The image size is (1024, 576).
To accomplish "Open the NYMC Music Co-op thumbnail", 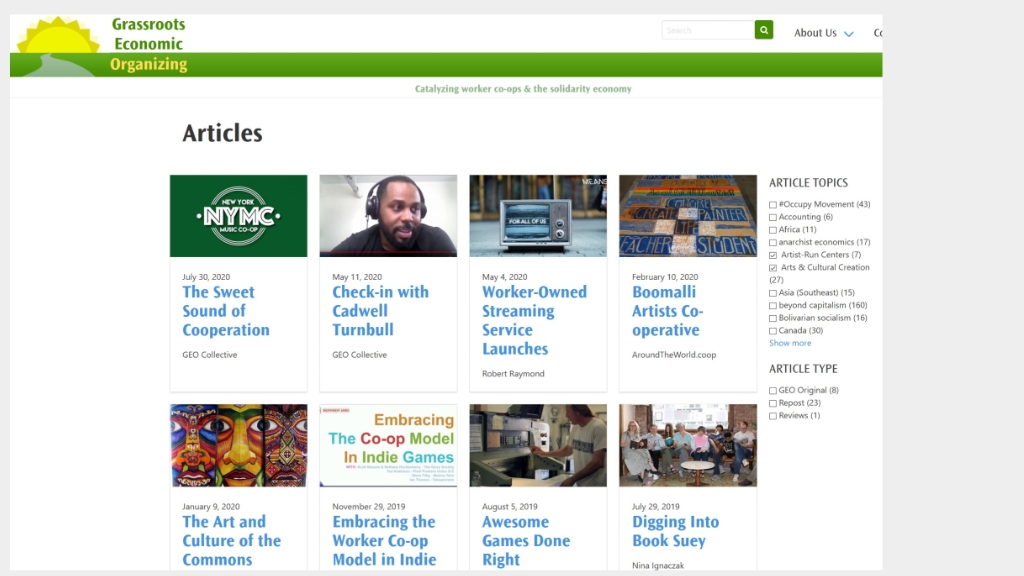I will [238, 216].
